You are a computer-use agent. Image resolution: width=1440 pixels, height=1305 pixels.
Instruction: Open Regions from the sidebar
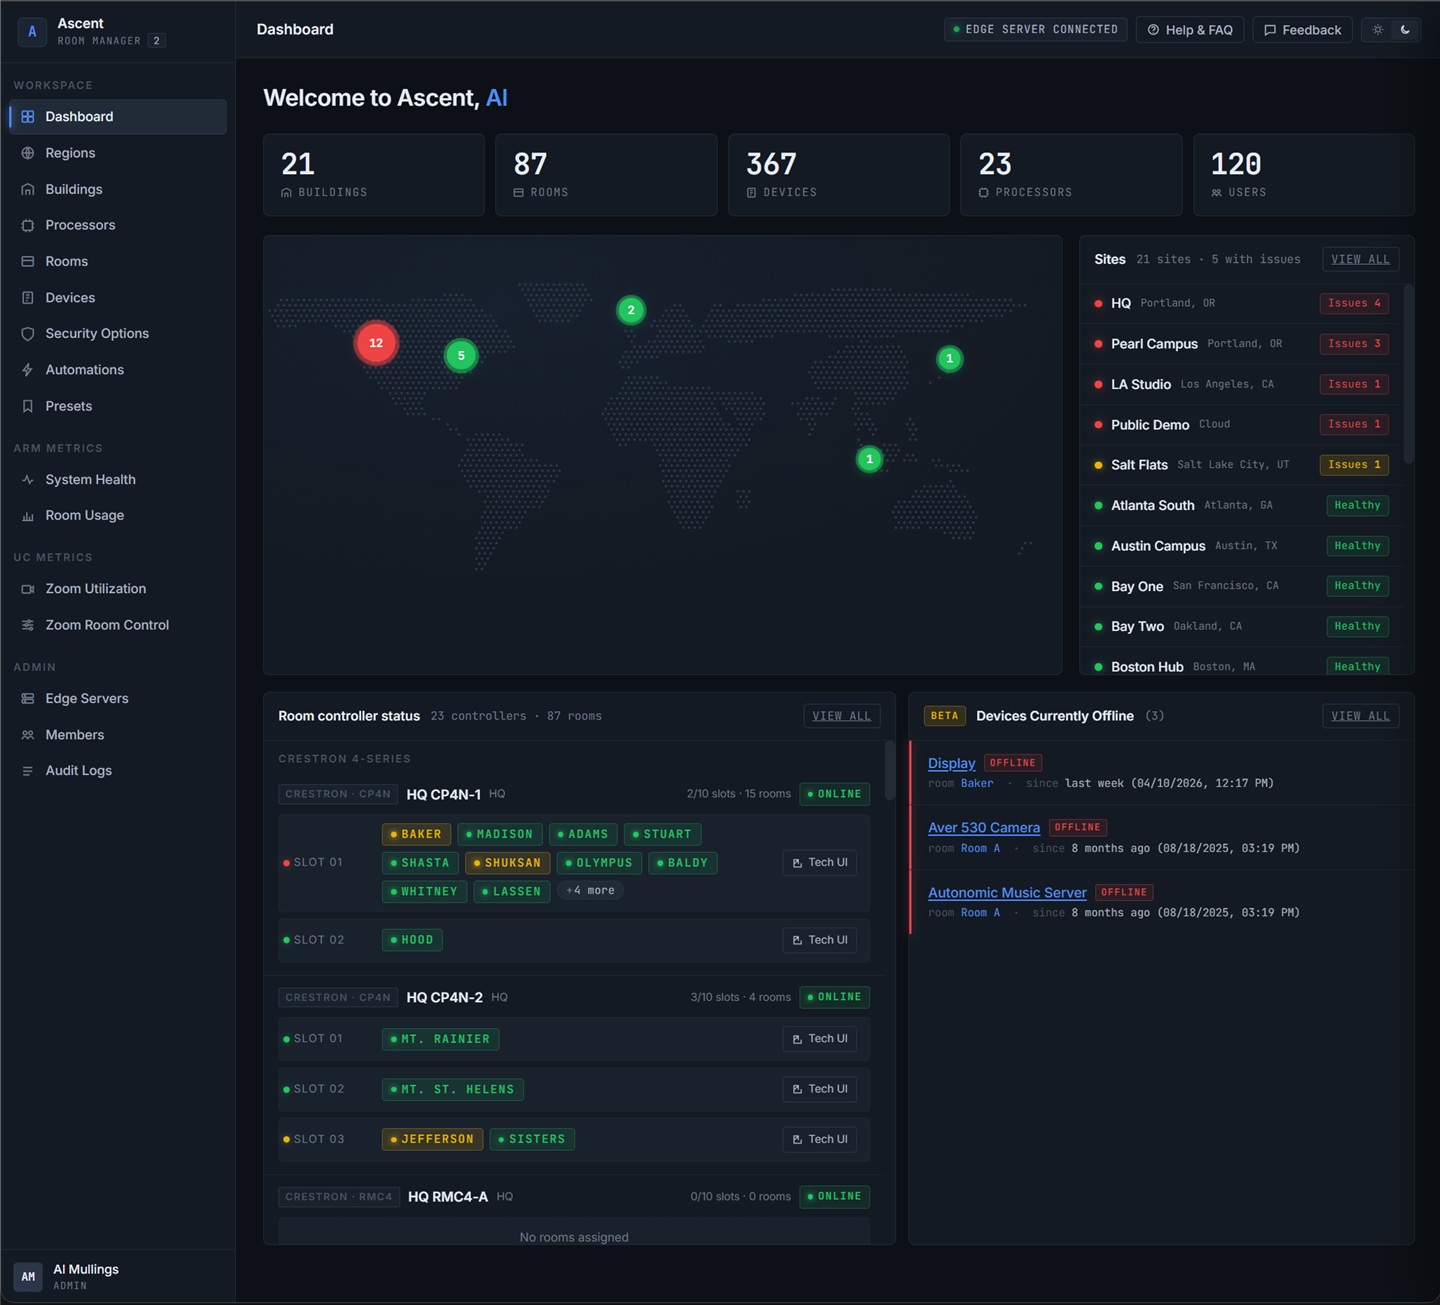pyautogui.click(x=118, y=153)
